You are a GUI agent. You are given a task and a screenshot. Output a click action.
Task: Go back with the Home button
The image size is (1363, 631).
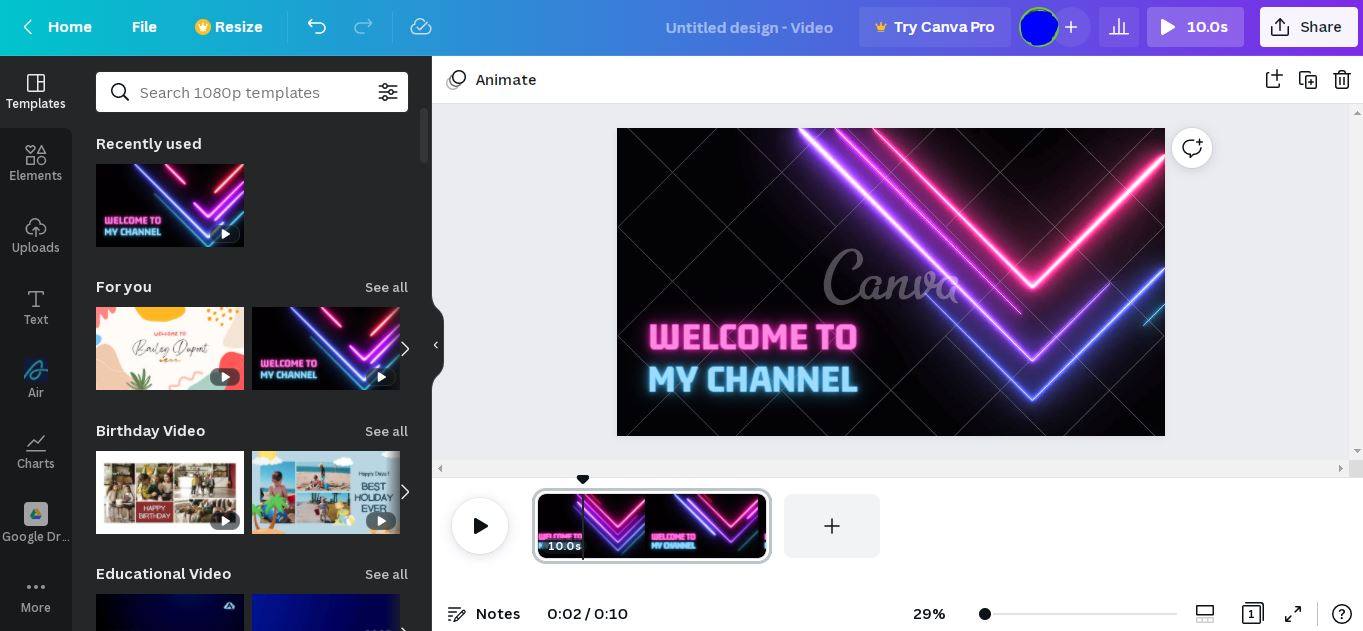tap(57, 27)
